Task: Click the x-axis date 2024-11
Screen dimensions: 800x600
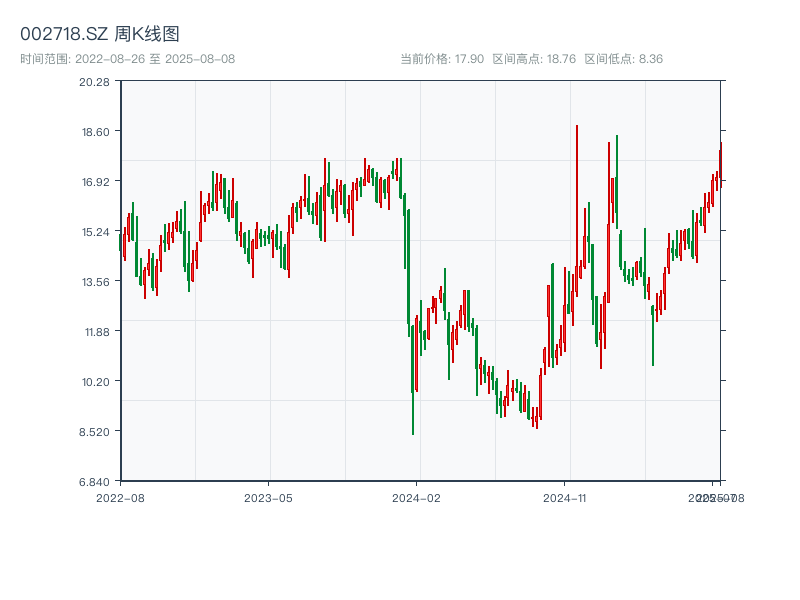Action: click(x=564, y=498)
